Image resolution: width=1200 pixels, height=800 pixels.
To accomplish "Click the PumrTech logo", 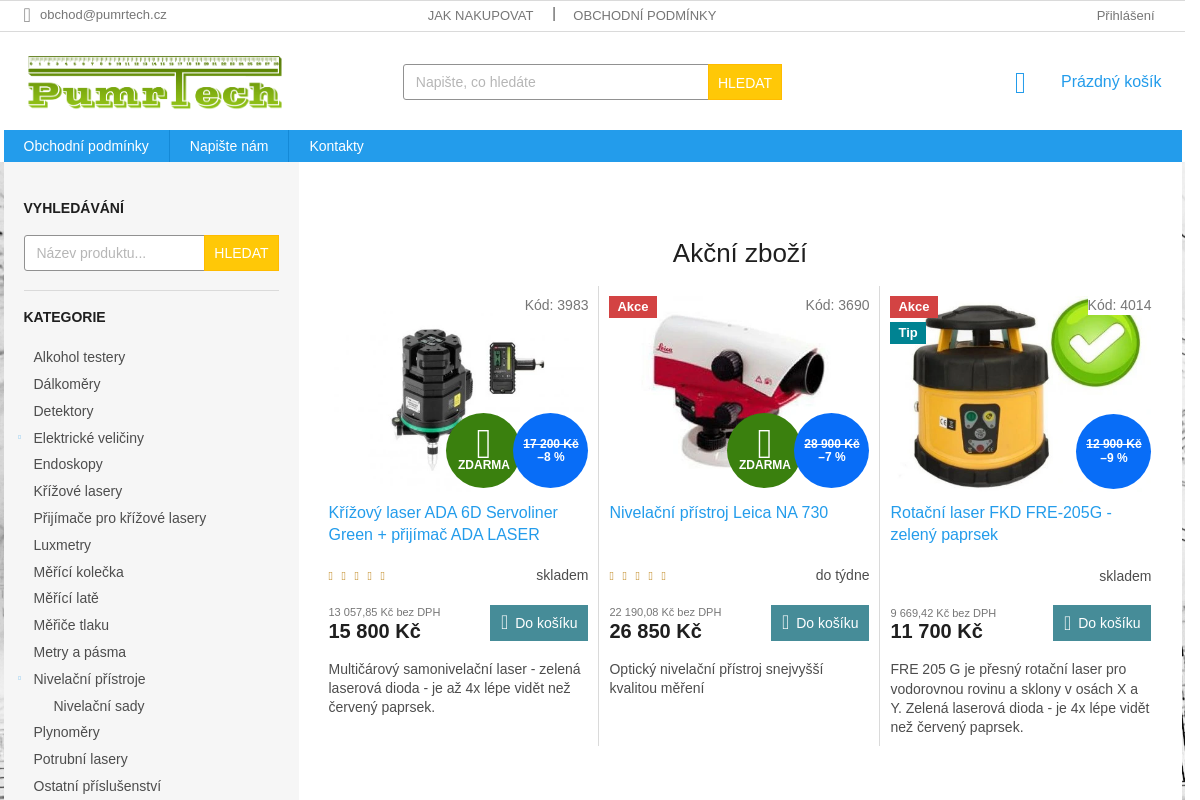I will pyautogui.click(x=155, y=82).
